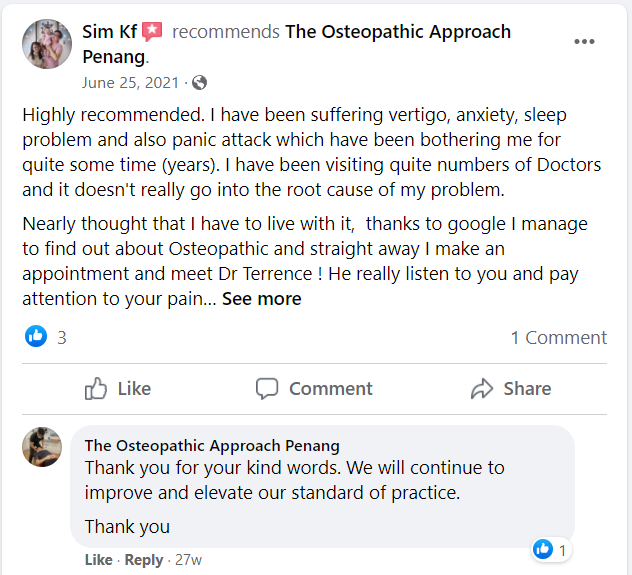View the 3 reactions count
This screenshot has height=575, width=632.
pyautogui.click(x=62, y=337)
